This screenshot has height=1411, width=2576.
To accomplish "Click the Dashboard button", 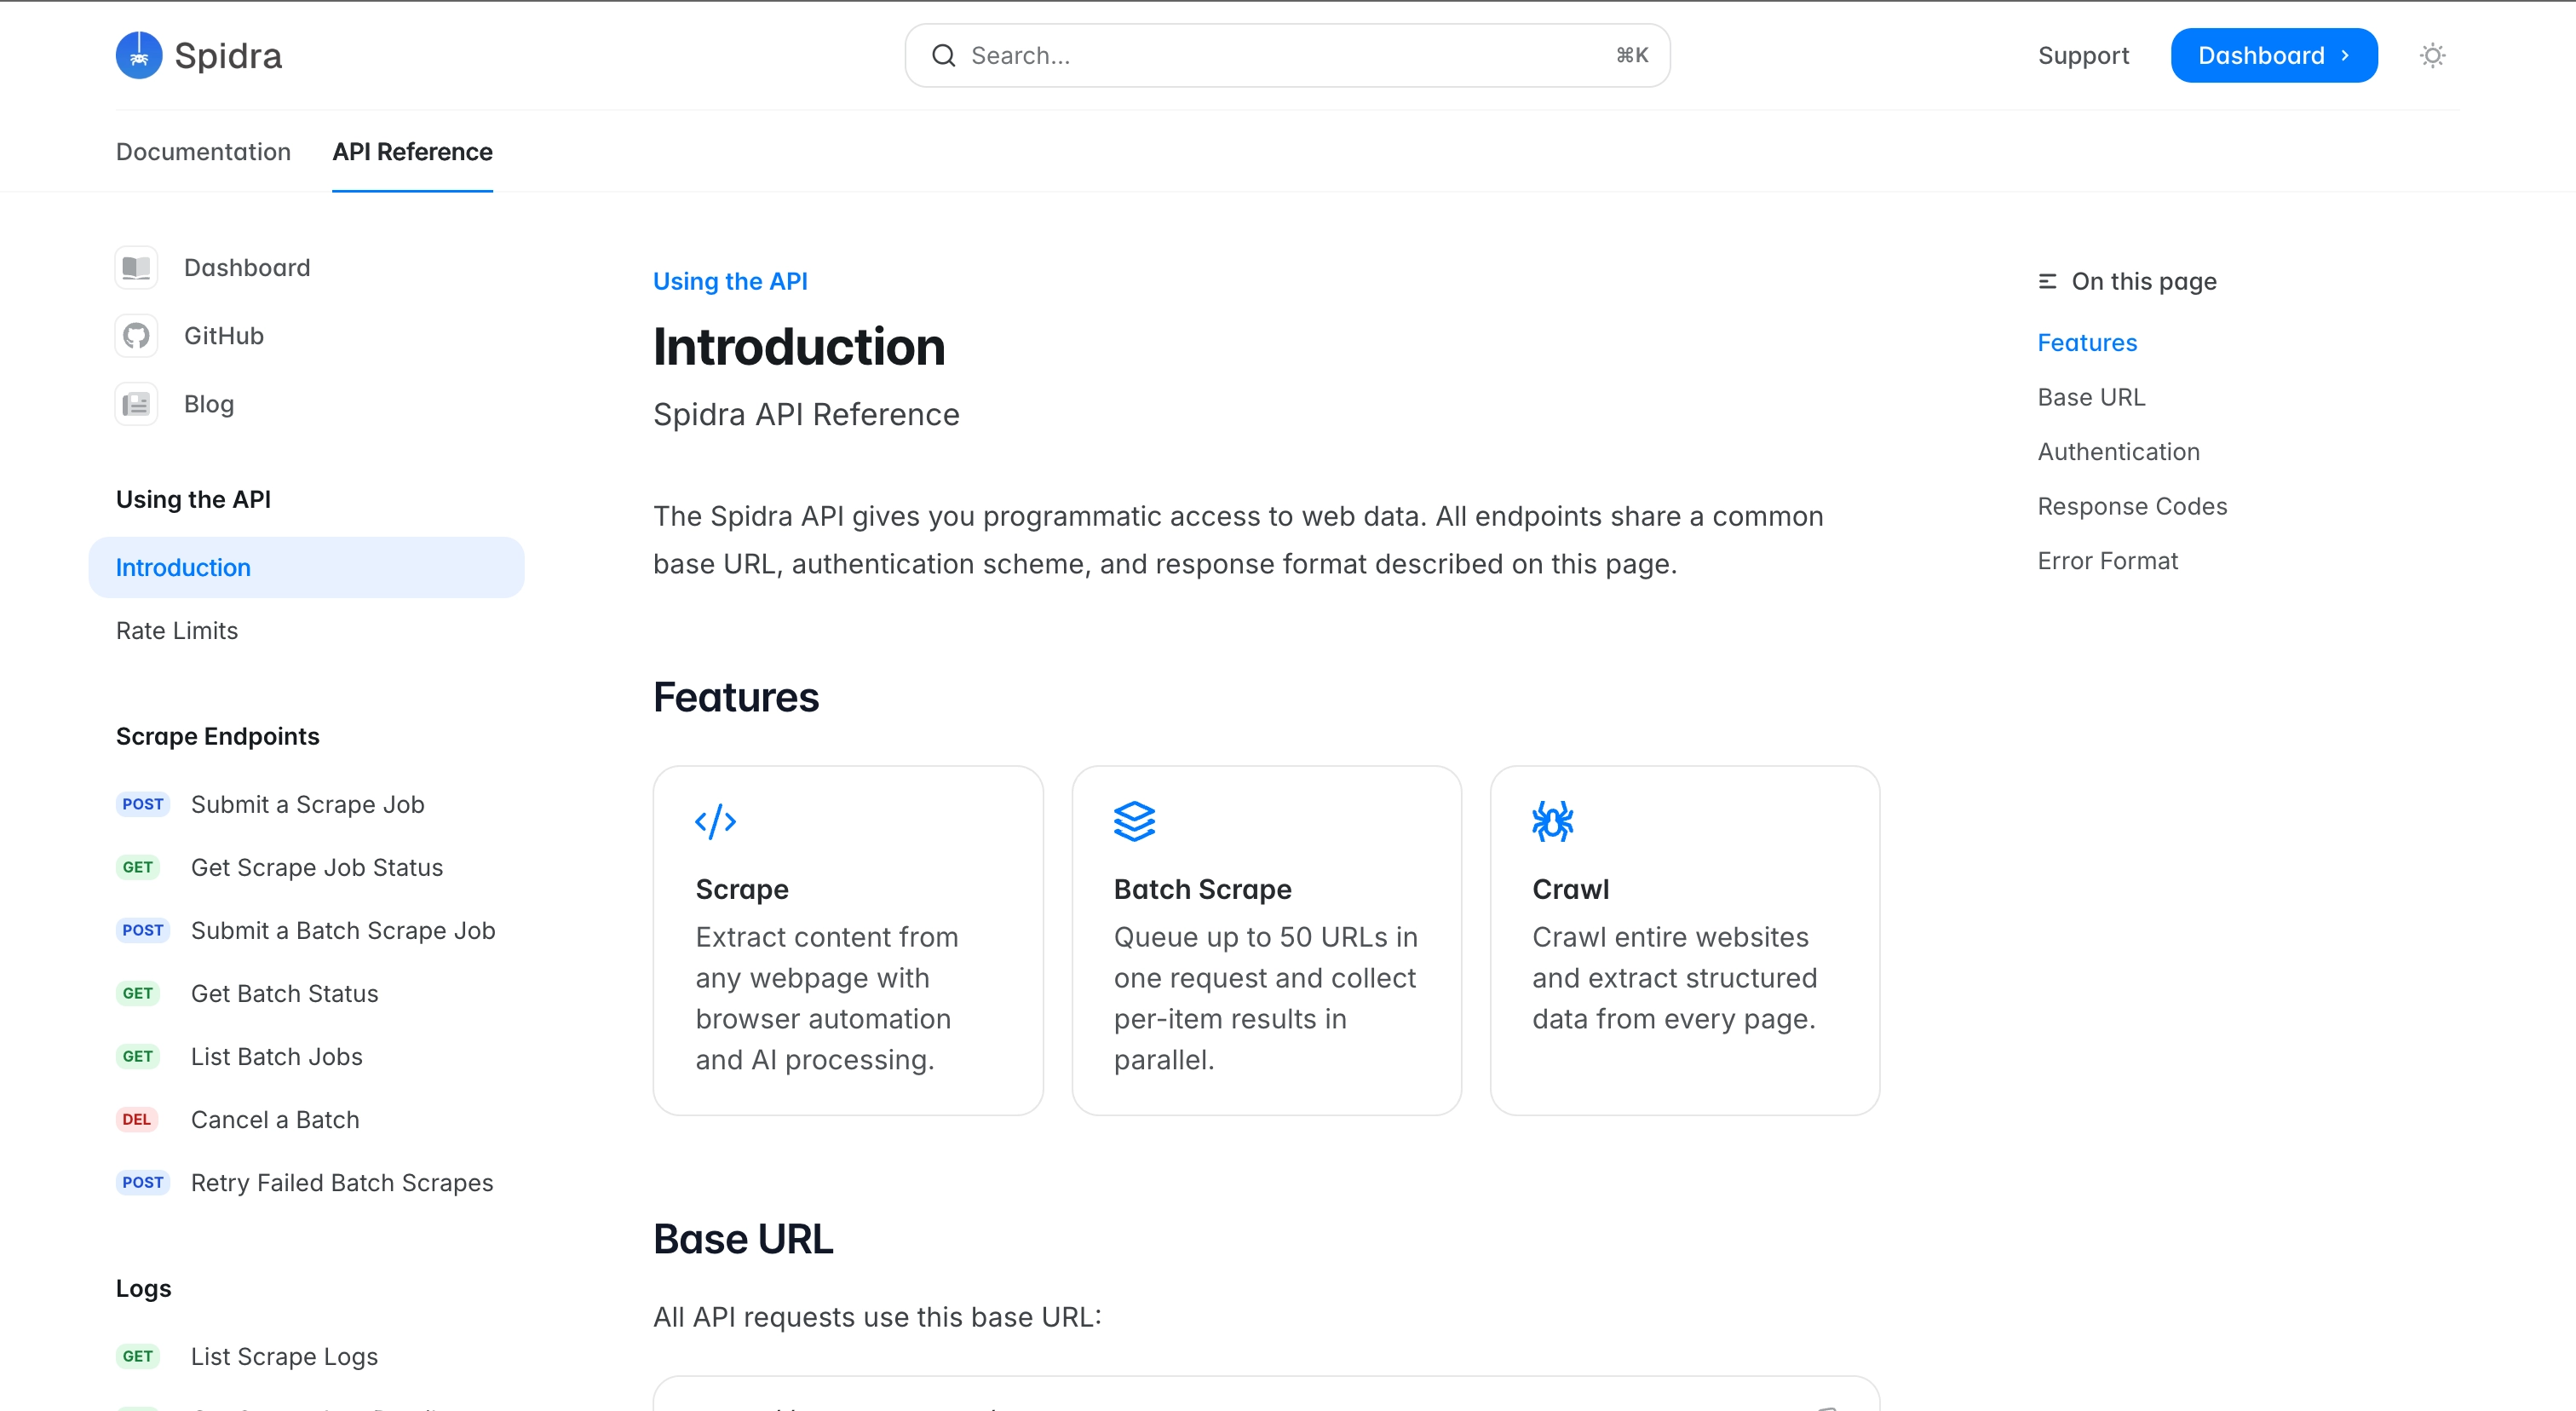I will click(2273, 55).
